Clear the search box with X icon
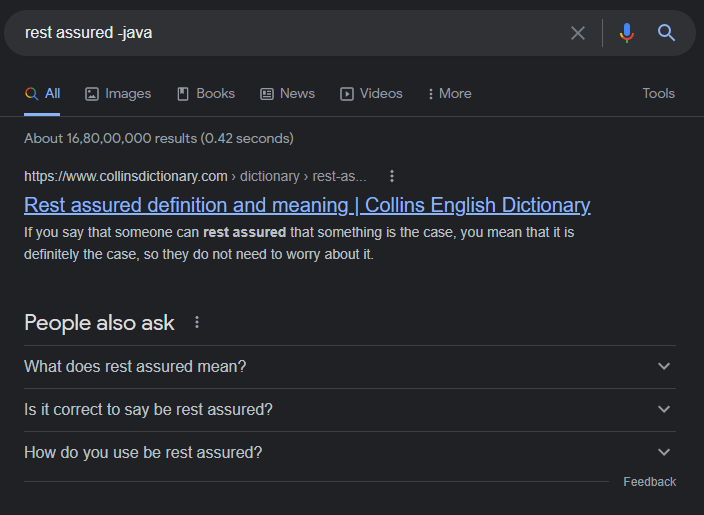704x515 pixels. [577, 33]
